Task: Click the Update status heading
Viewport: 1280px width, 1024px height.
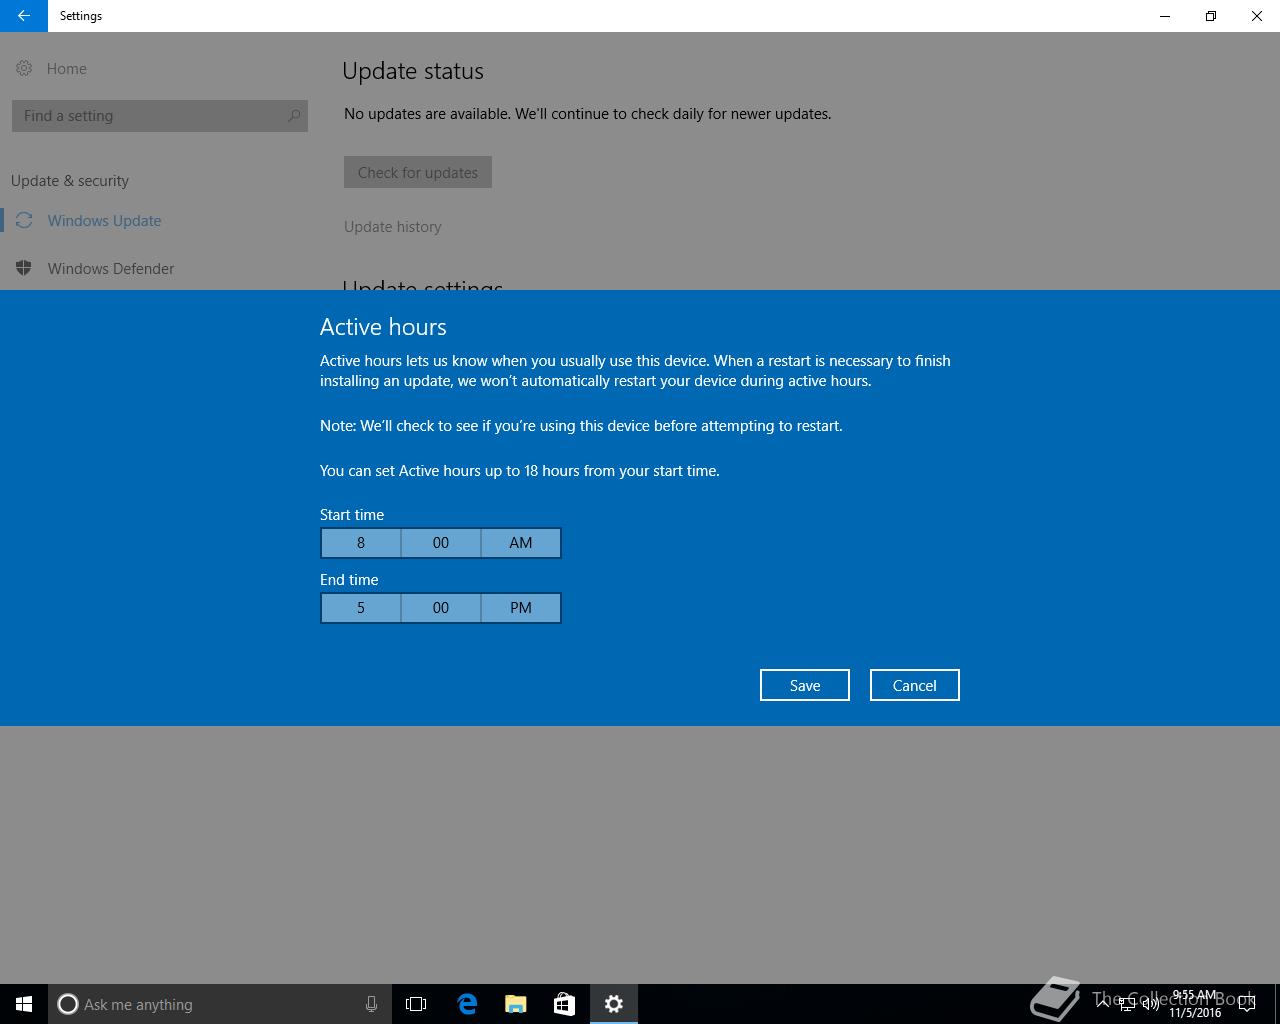Action: tap(413, 71)
